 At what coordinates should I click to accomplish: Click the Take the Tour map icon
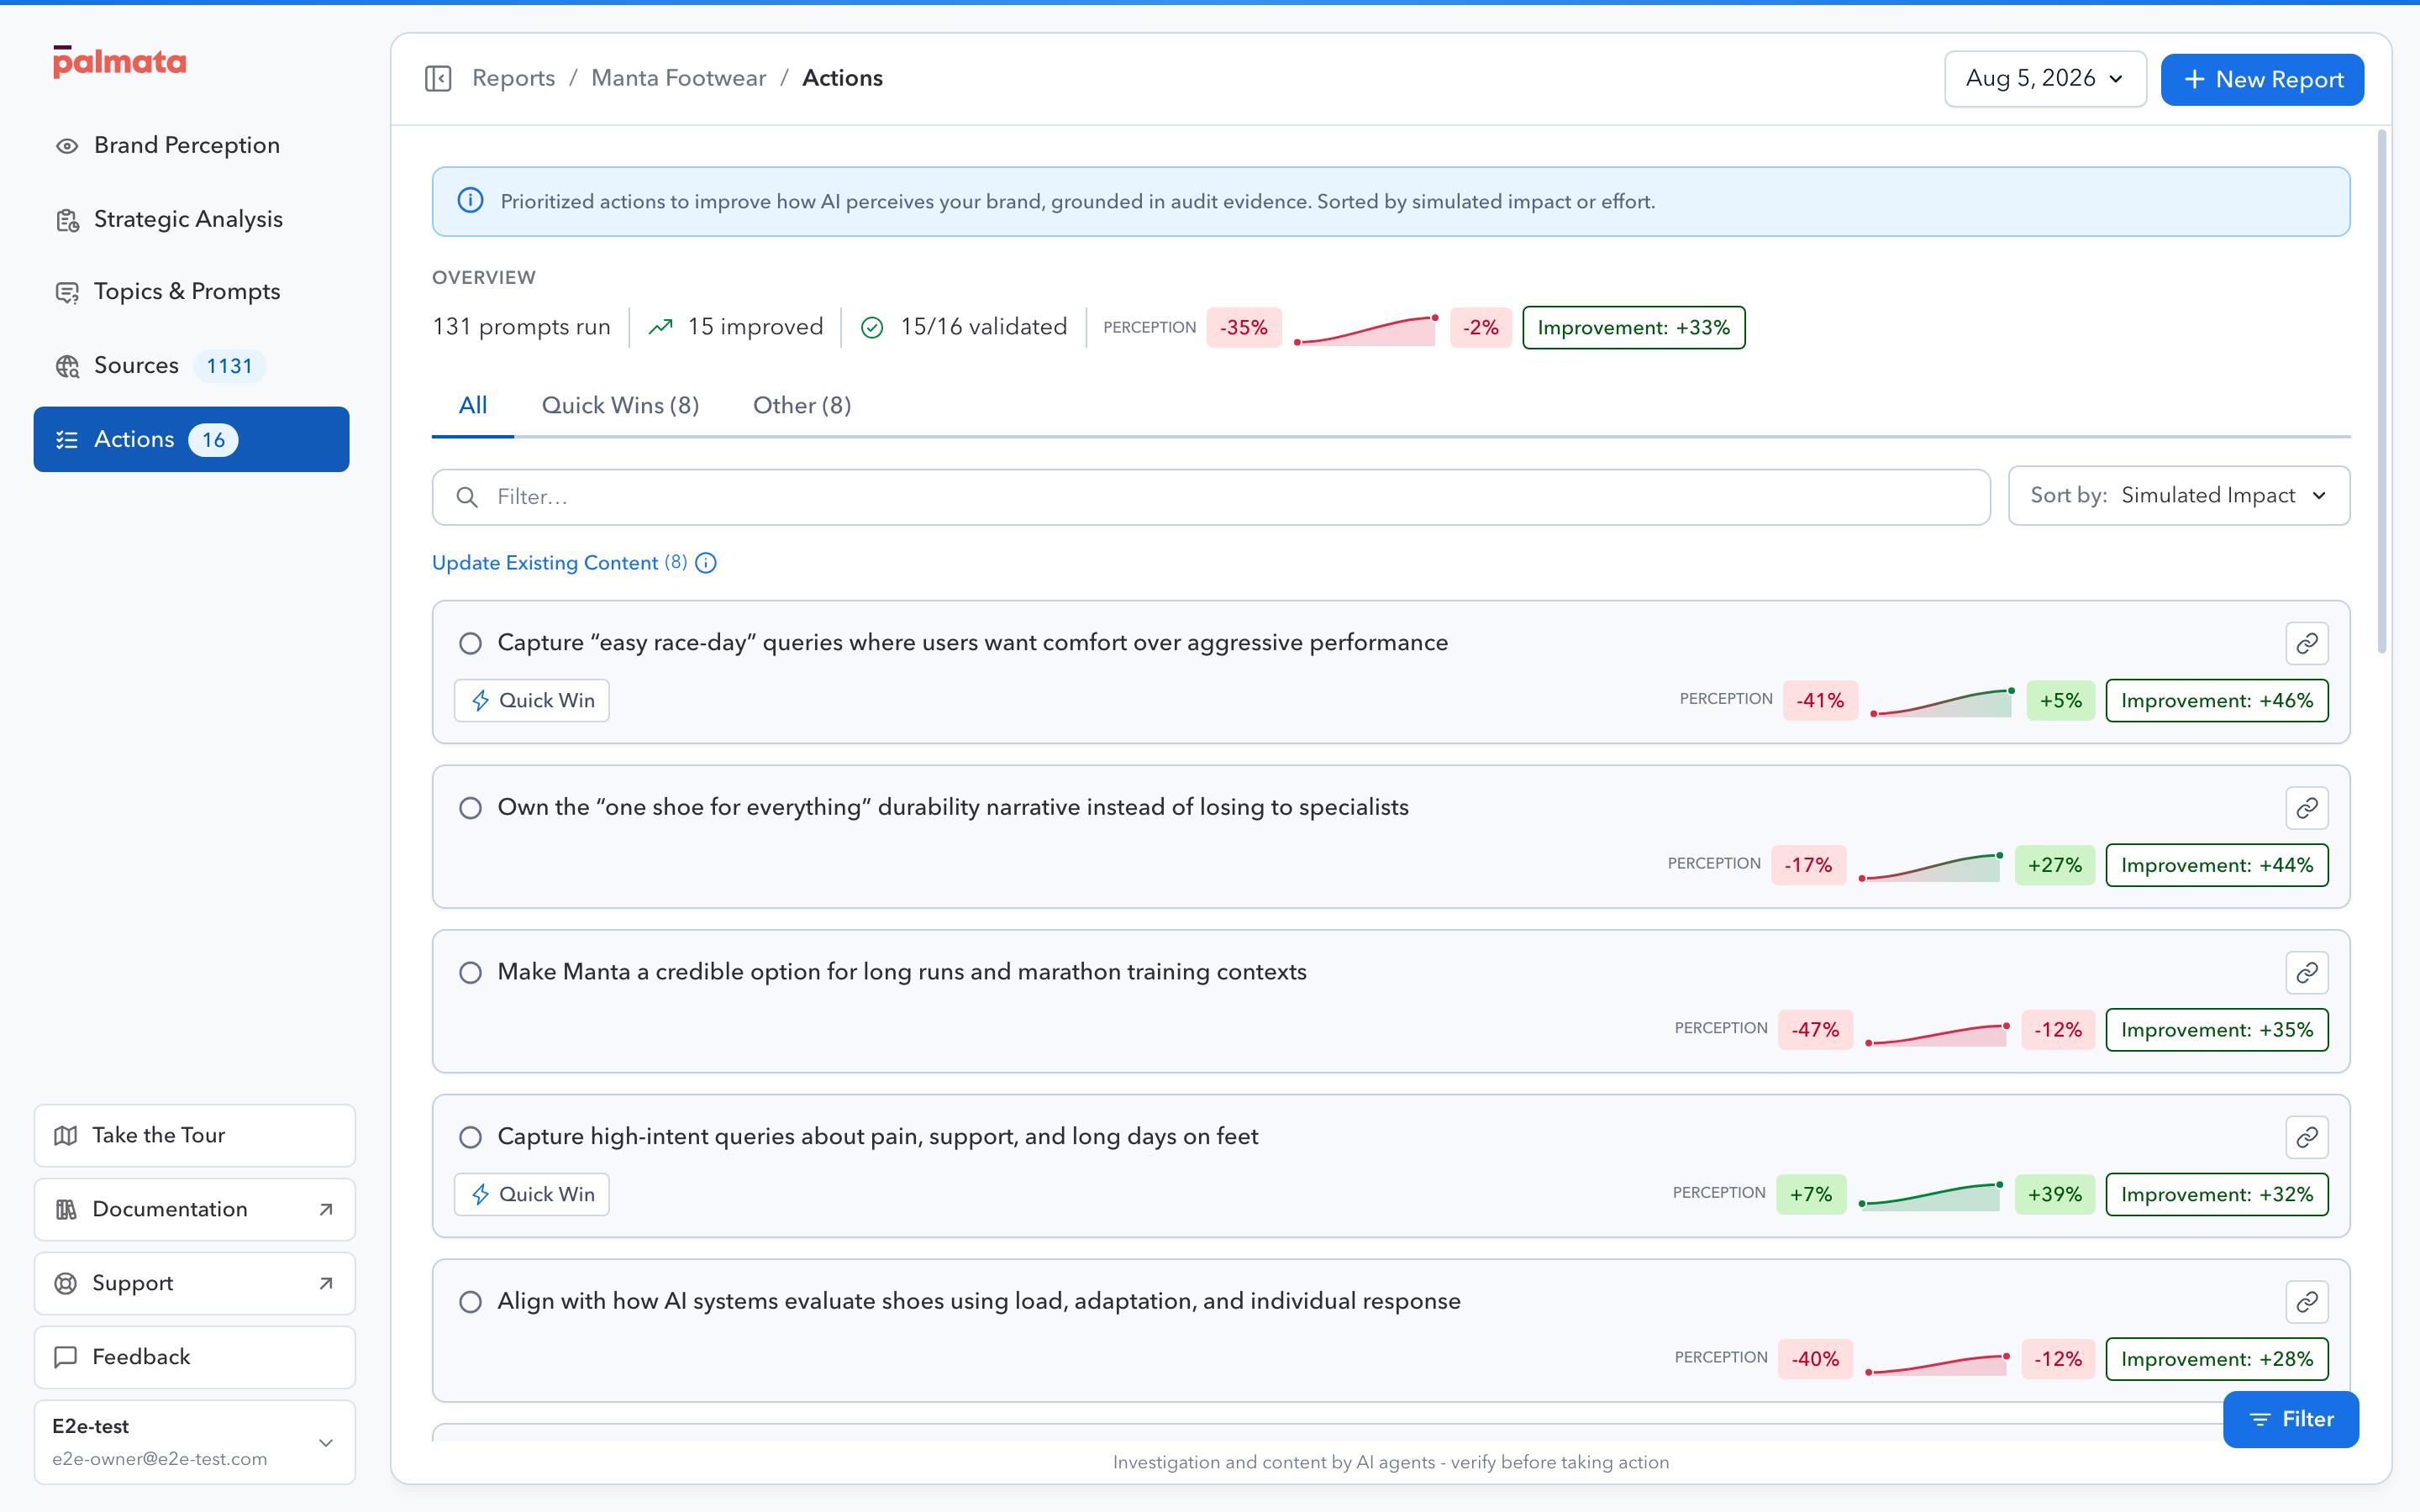pos(66,1135)
